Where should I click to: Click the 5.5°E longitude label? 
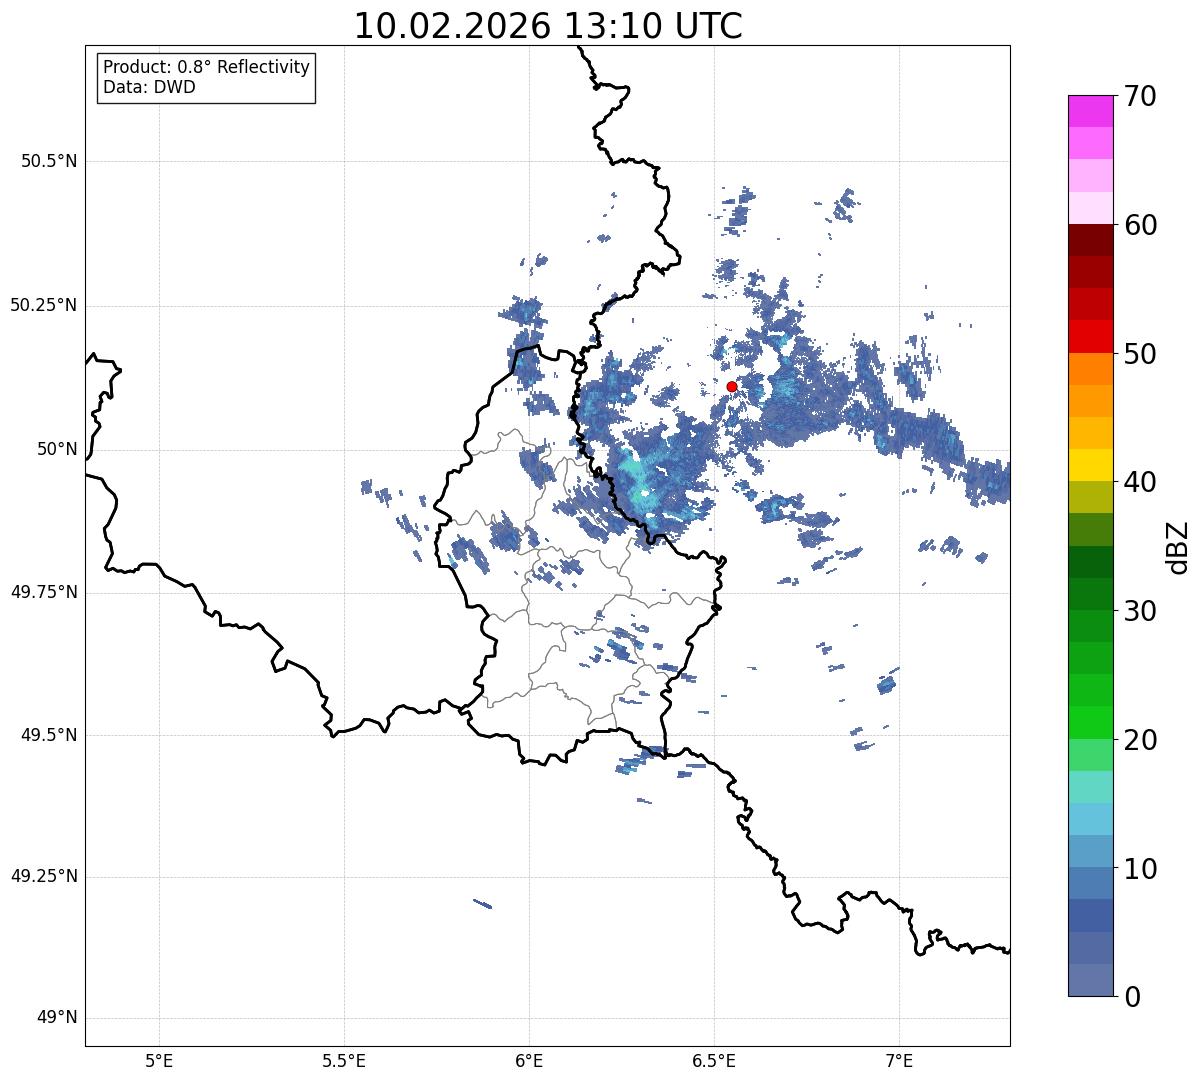(344, 1060)
